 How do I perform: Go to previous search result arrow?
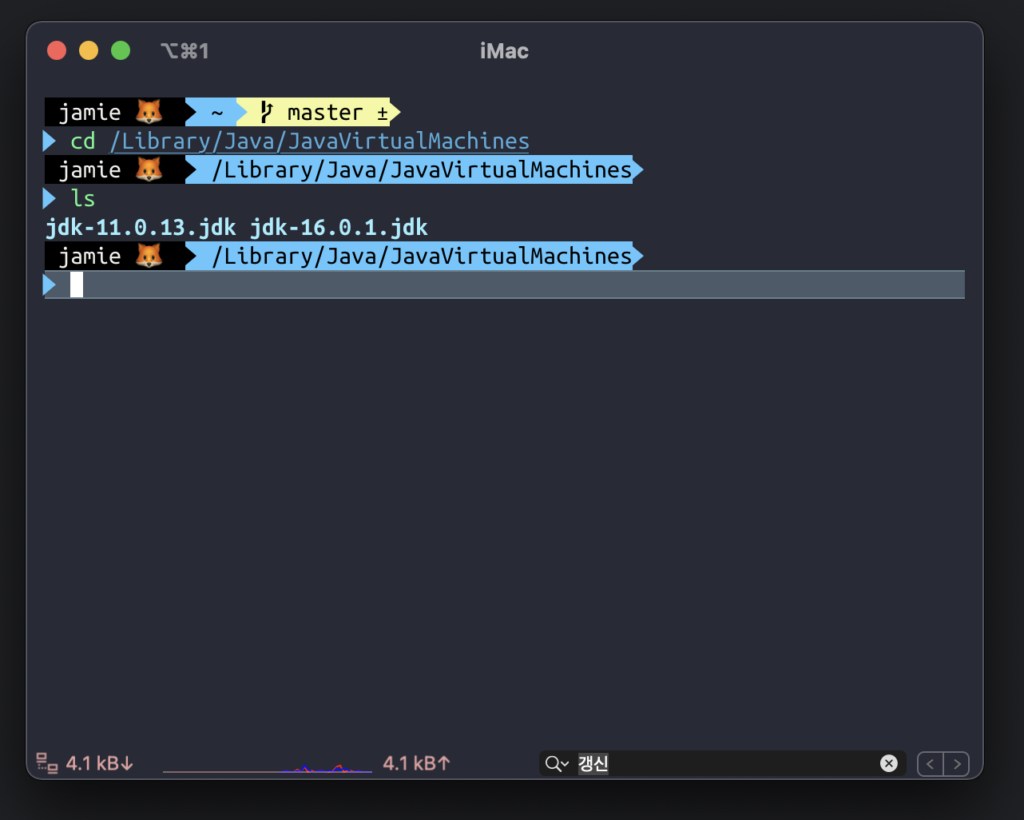(x=930, y=764)
